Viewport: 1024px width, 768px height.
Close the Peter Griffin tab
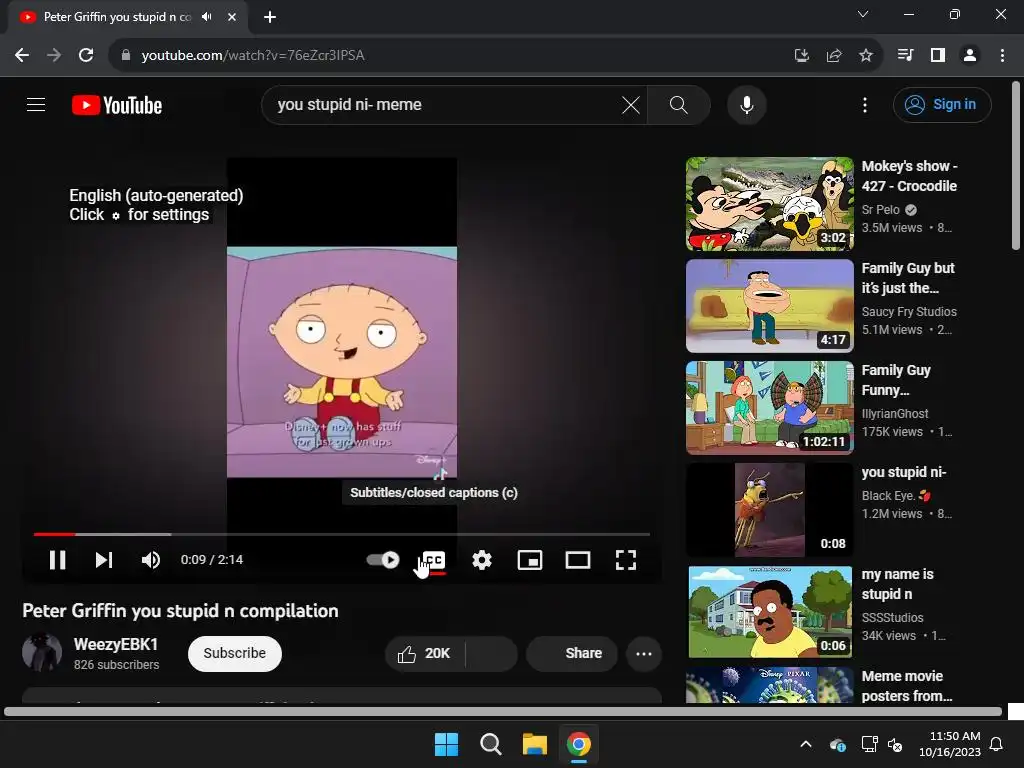pyautogui.click(x=232, y=17)
